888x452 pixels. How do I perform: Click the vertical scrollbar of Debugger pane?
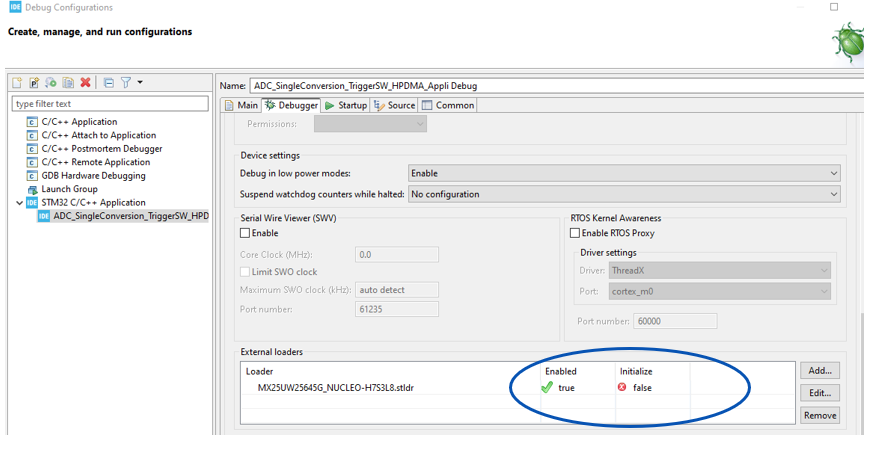click(x=863, y=374)
